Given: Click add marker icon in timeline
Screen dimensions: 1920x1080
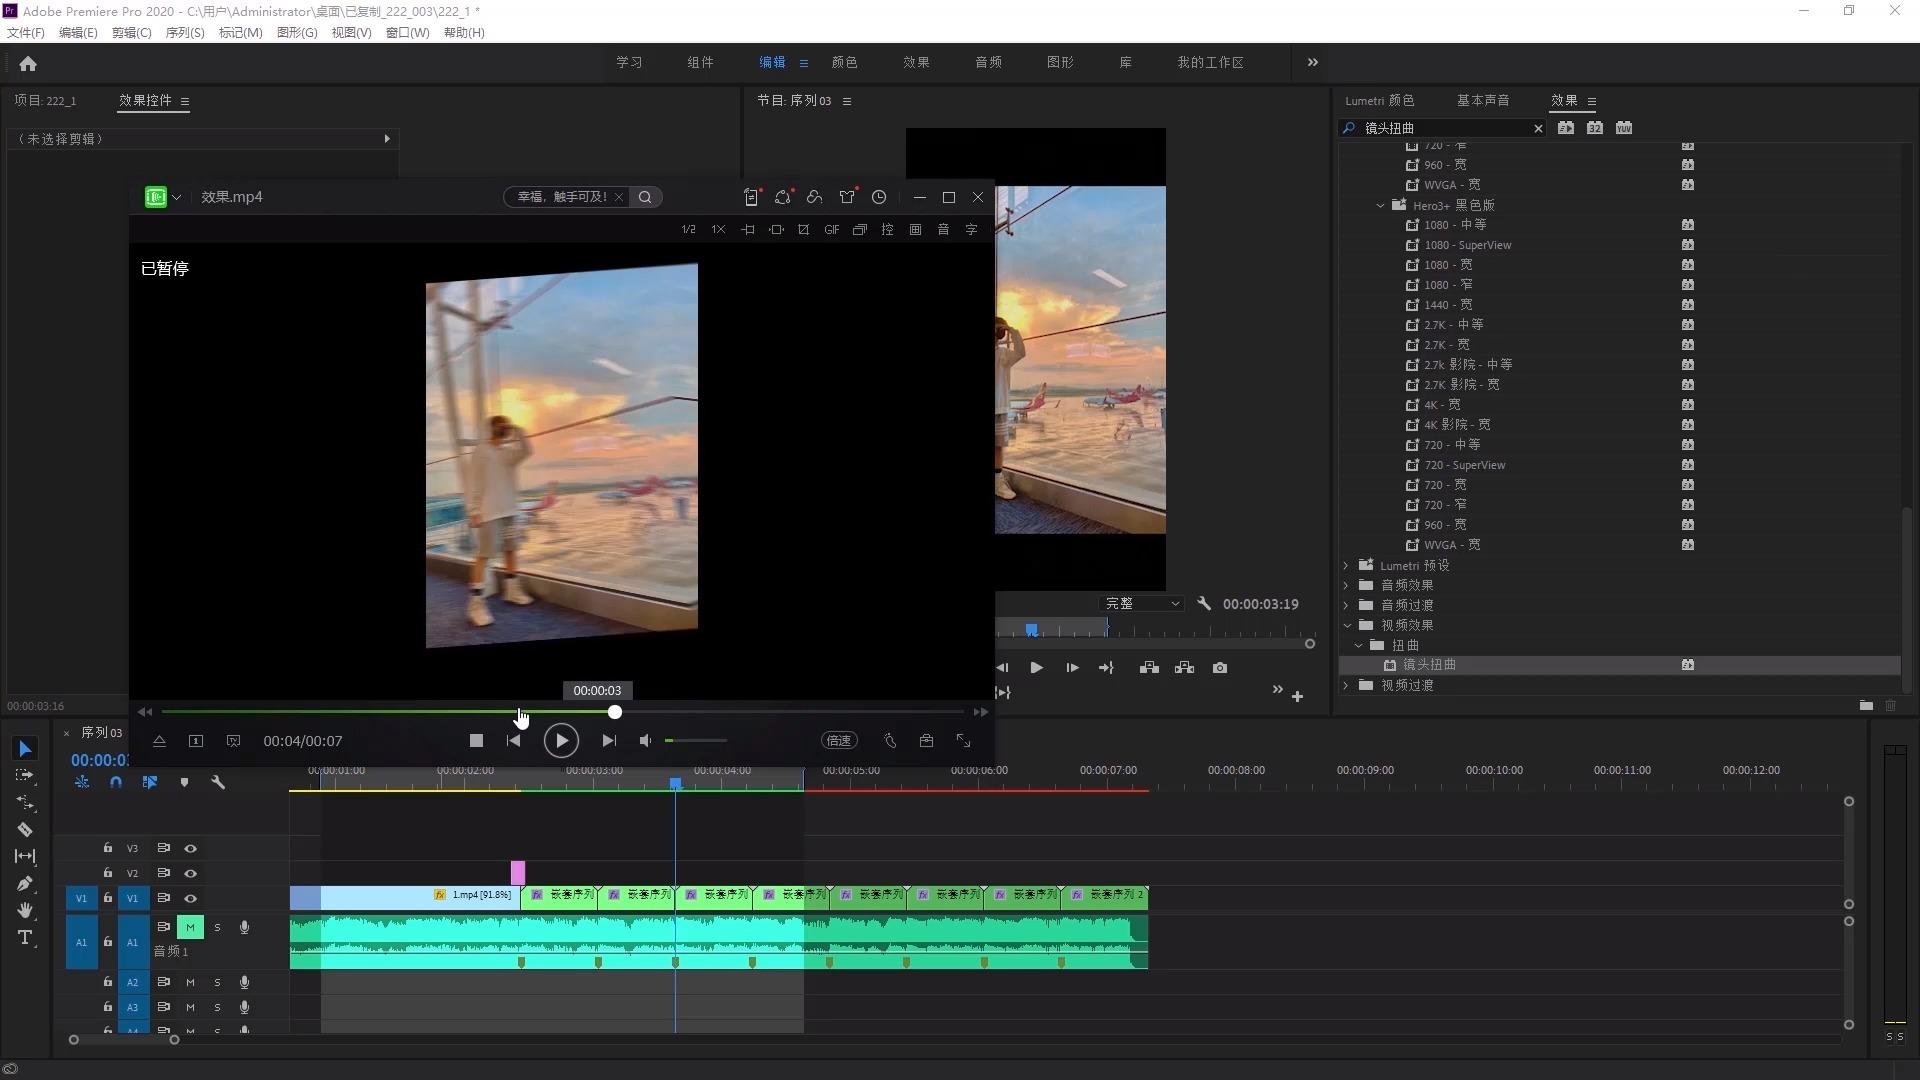Looking at the screenshot, I should 184,783.
